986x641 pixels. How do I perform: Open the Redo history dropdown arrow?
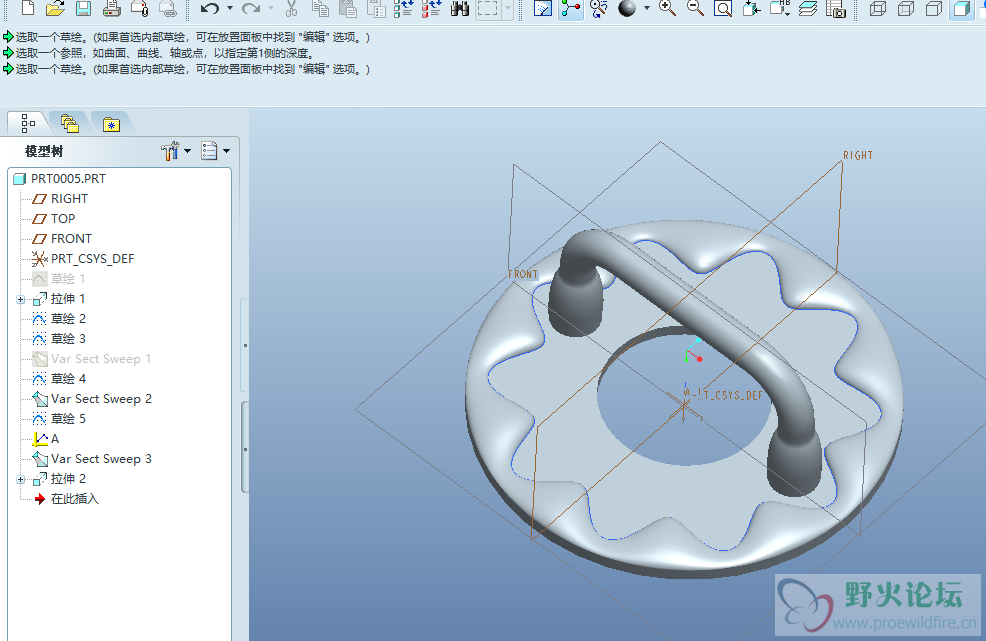click(x=271, y=8)
